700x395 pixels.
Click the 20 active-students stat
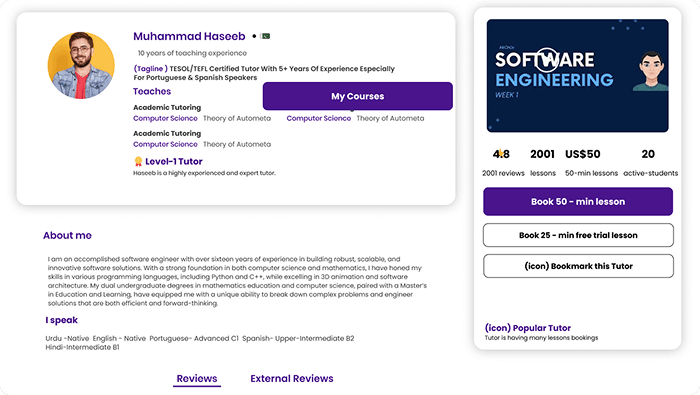[x=650, y=163]
